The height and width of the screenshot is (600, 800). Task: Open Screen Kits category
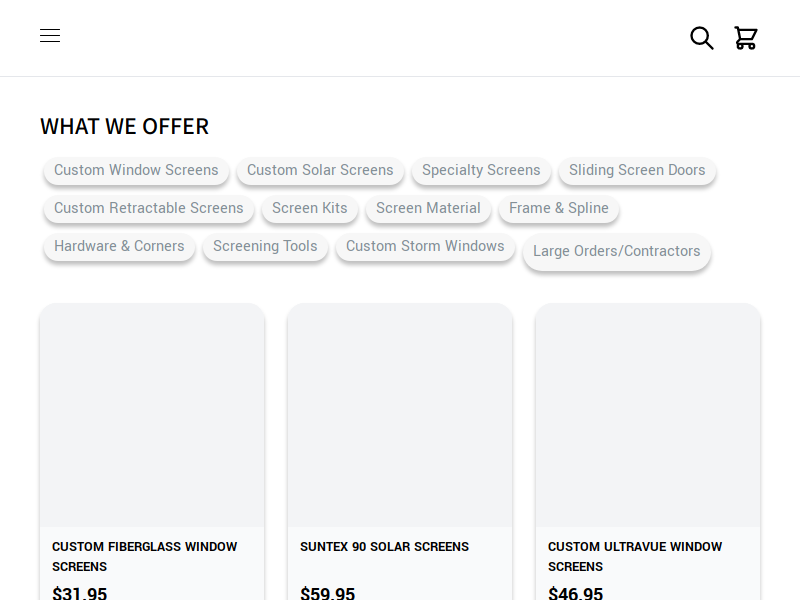pos(310,208)
